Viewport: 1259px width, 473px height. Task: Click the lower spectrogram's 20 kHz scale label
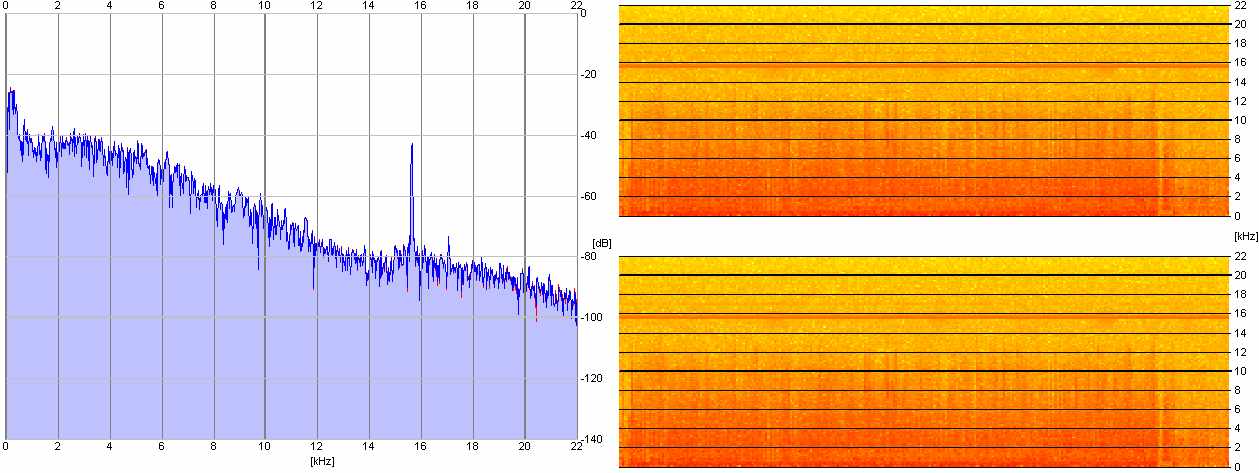click(1239, 275)
